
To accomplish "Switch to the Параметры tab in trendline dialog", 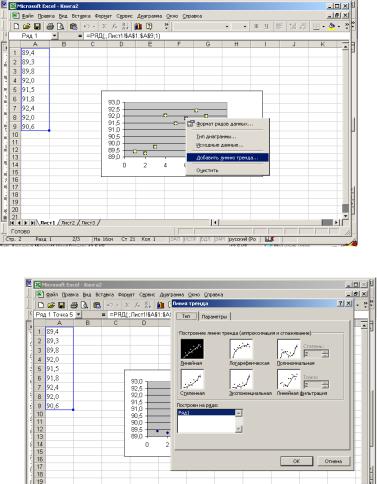I will pos(214,317).
